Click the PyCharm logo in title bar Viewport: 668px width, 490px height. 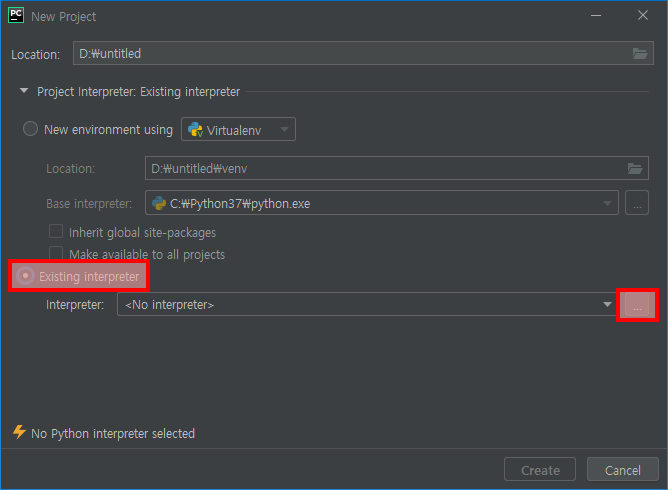click(16, 15)
